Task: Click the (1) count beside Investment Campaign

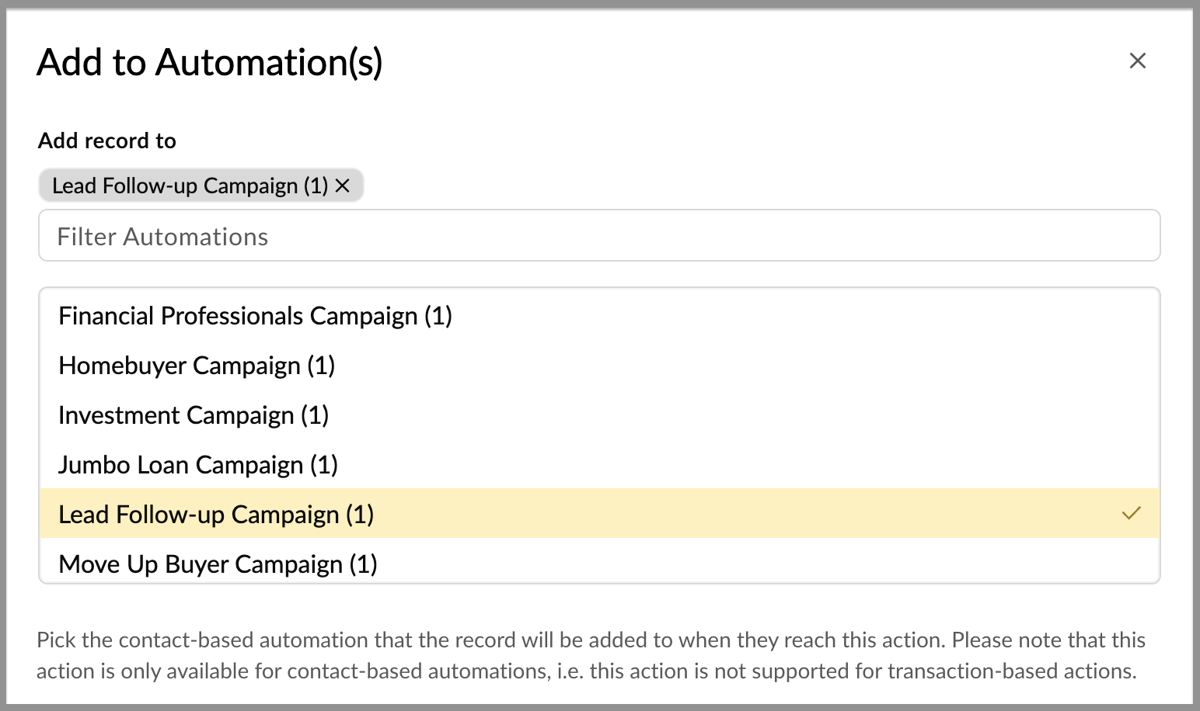Action: tap(315, 415)
